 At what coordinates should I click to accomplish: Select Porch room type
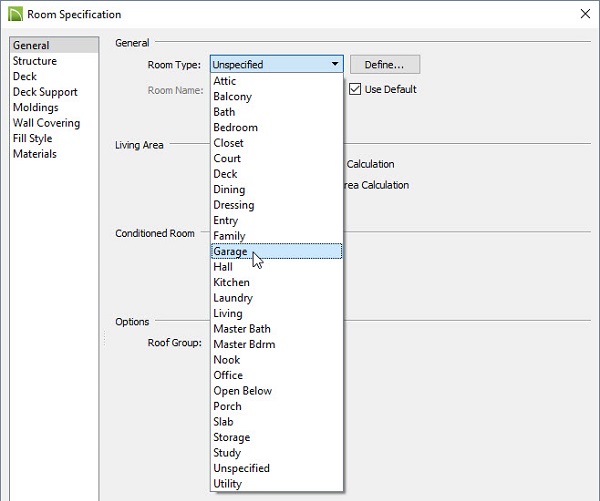(276, 406)
